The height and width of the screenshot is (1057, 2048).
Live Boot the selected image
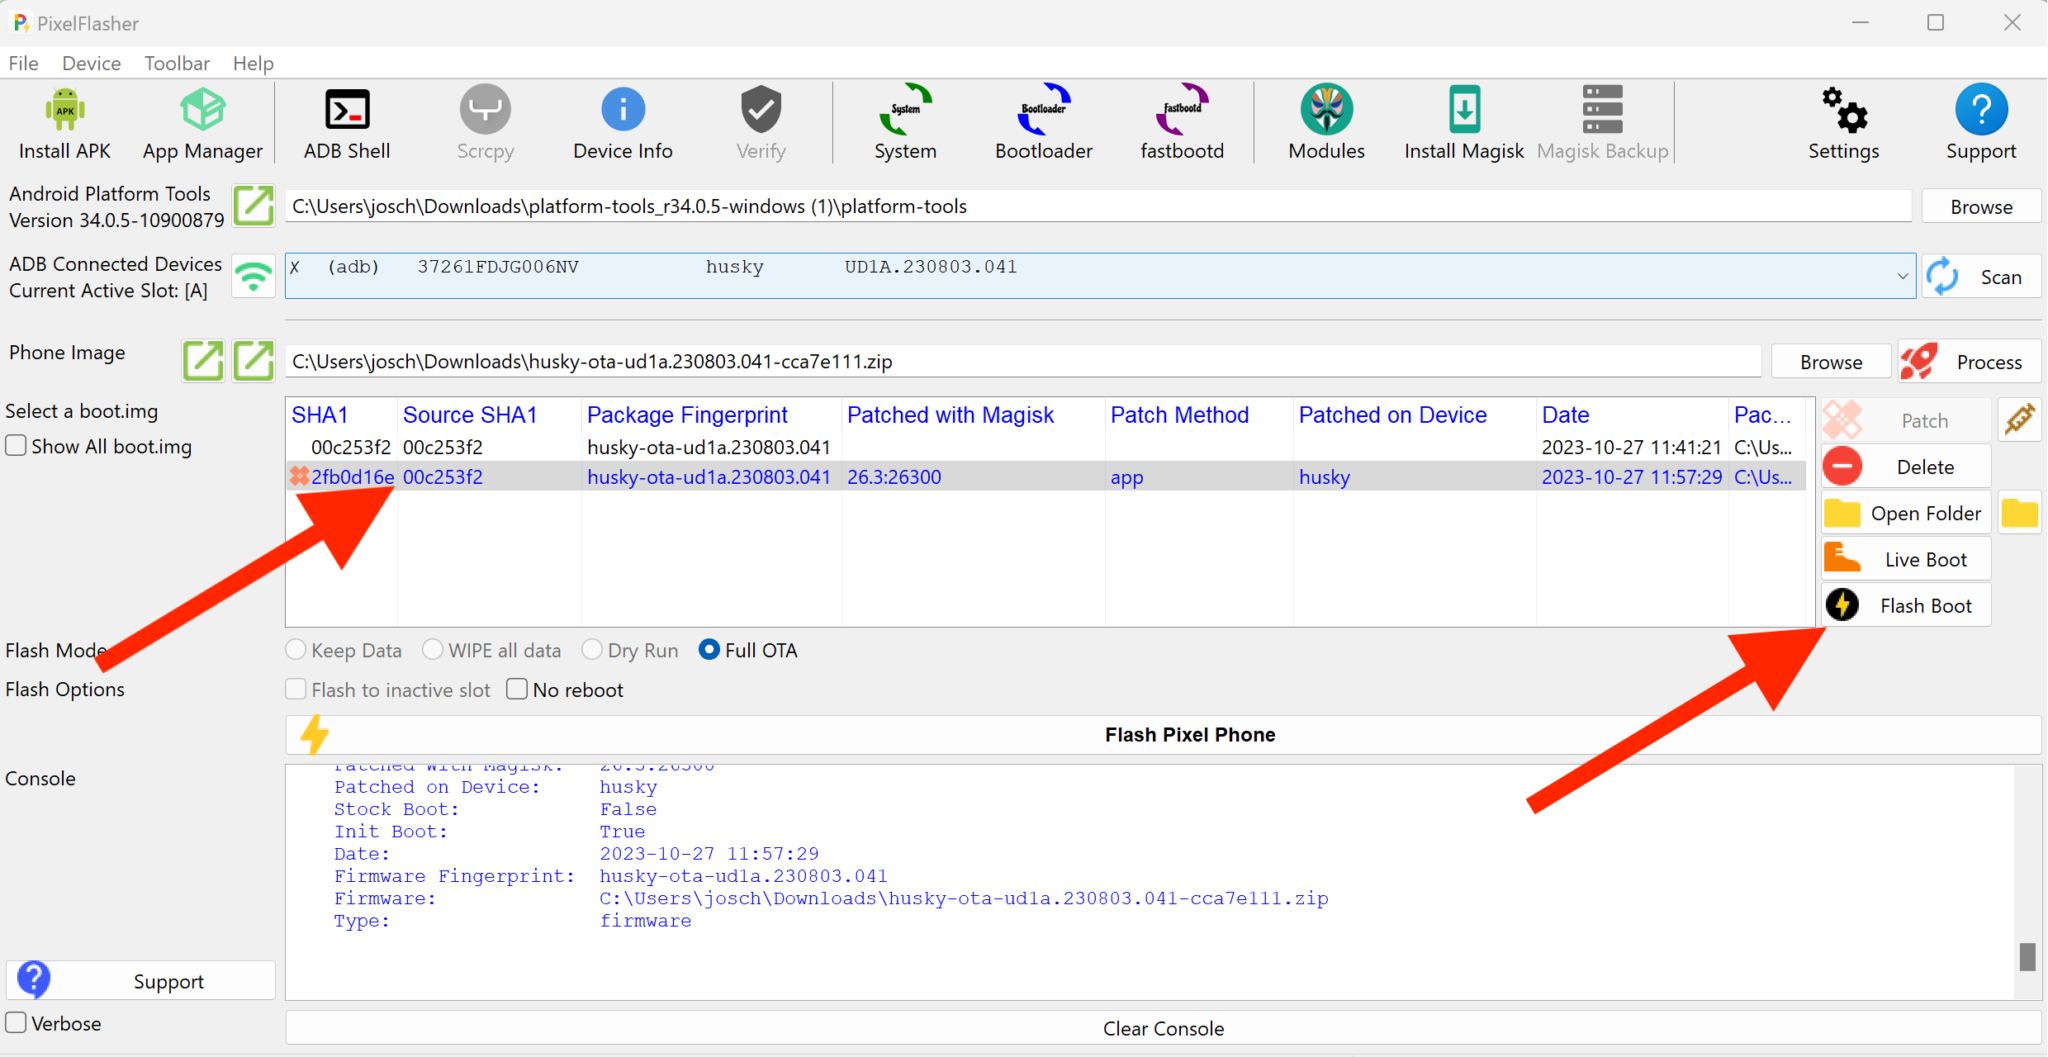point(1905,559)
